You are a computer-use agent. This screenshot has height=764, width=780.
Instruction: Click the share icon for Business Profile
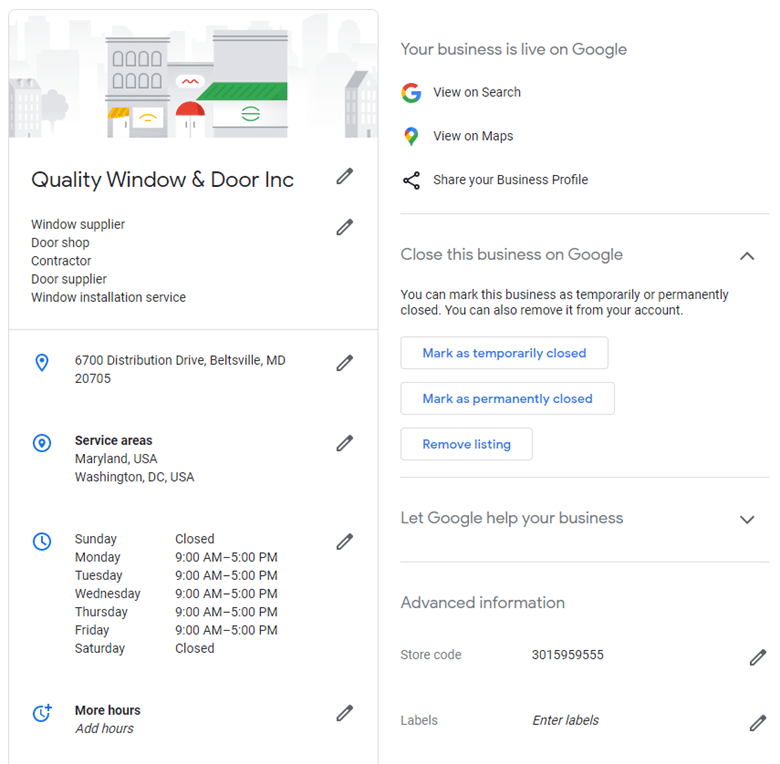tap(411, 180)
